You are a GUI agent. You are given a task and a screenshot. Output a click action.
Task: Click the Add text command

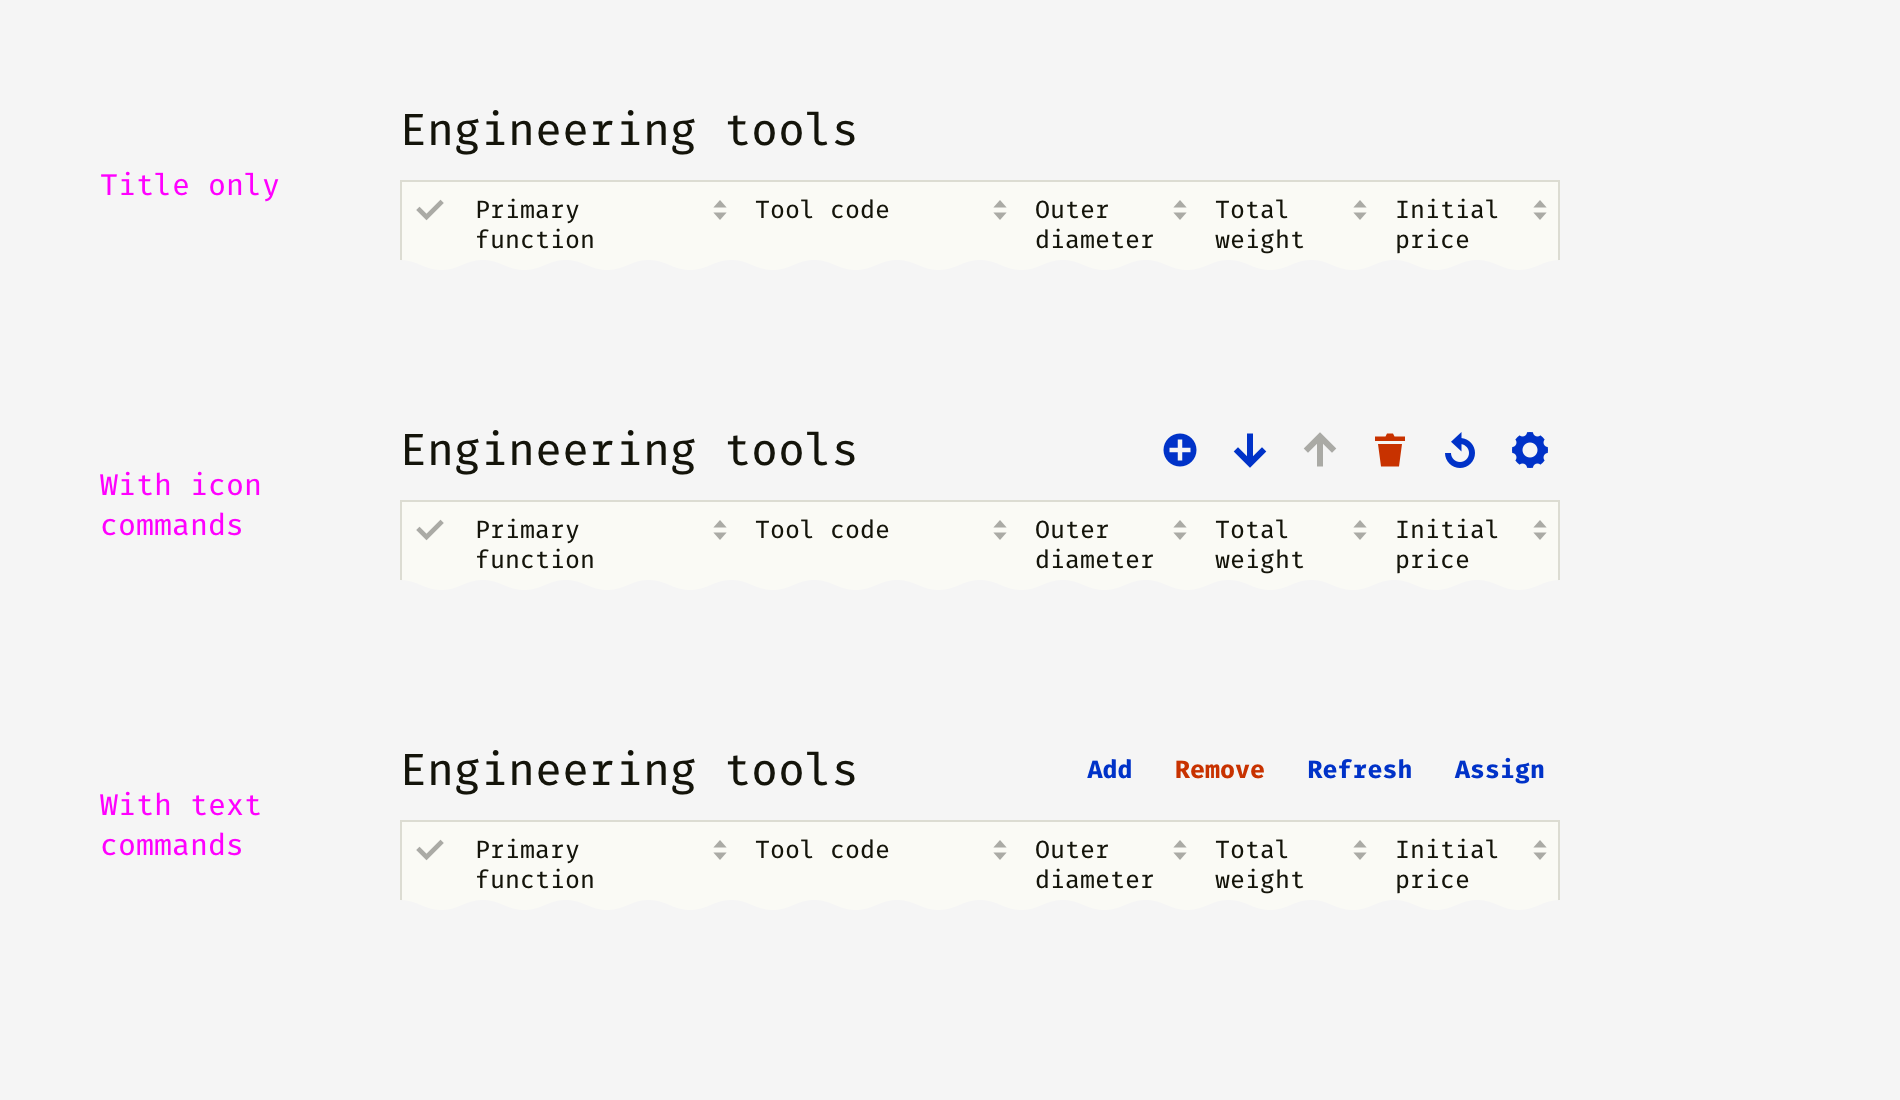tap(1109, 770)
